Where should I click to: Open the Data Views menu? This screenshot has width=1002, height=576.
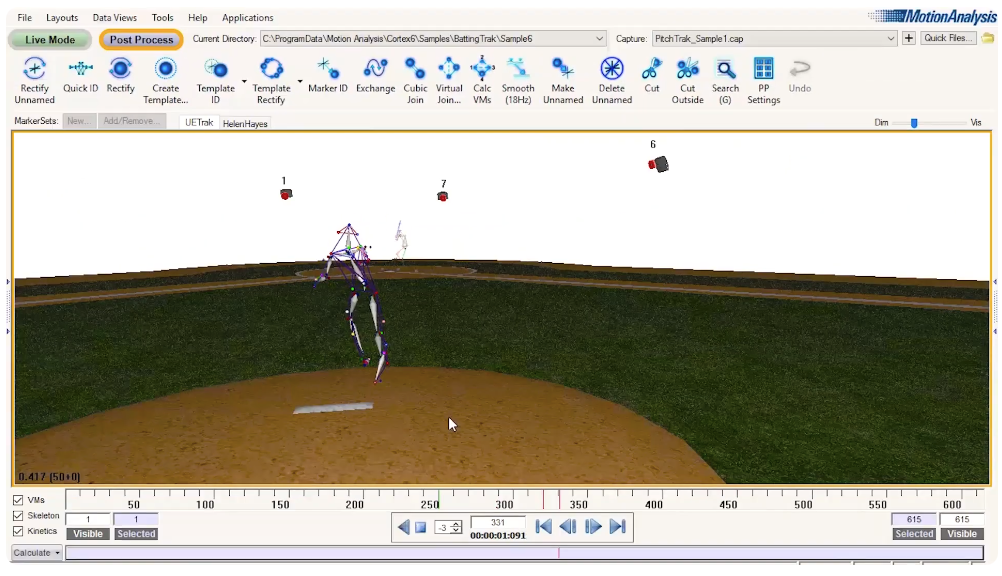pyautogui.click(x=113, y=17)
